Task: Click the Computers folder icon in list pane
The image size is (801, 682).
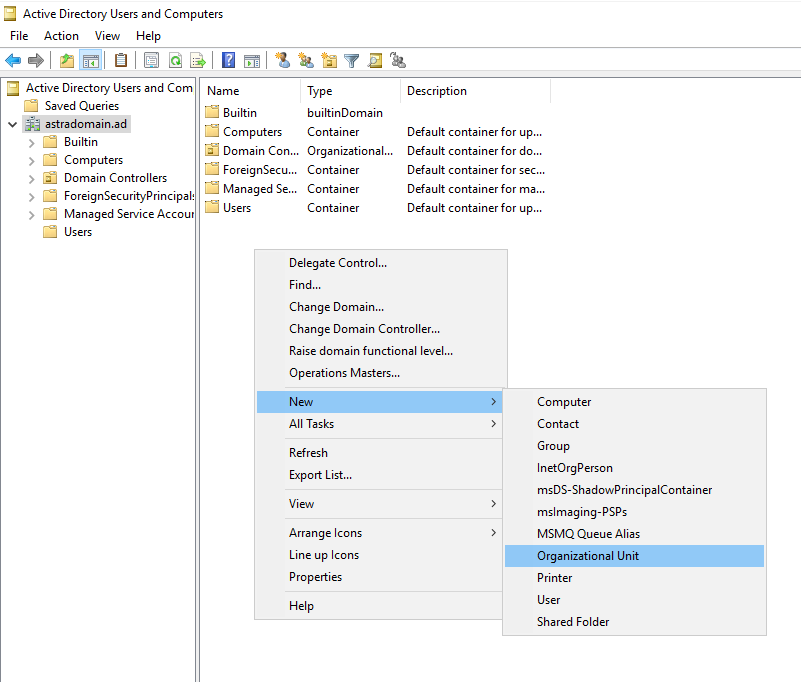Action: (212, 131)
